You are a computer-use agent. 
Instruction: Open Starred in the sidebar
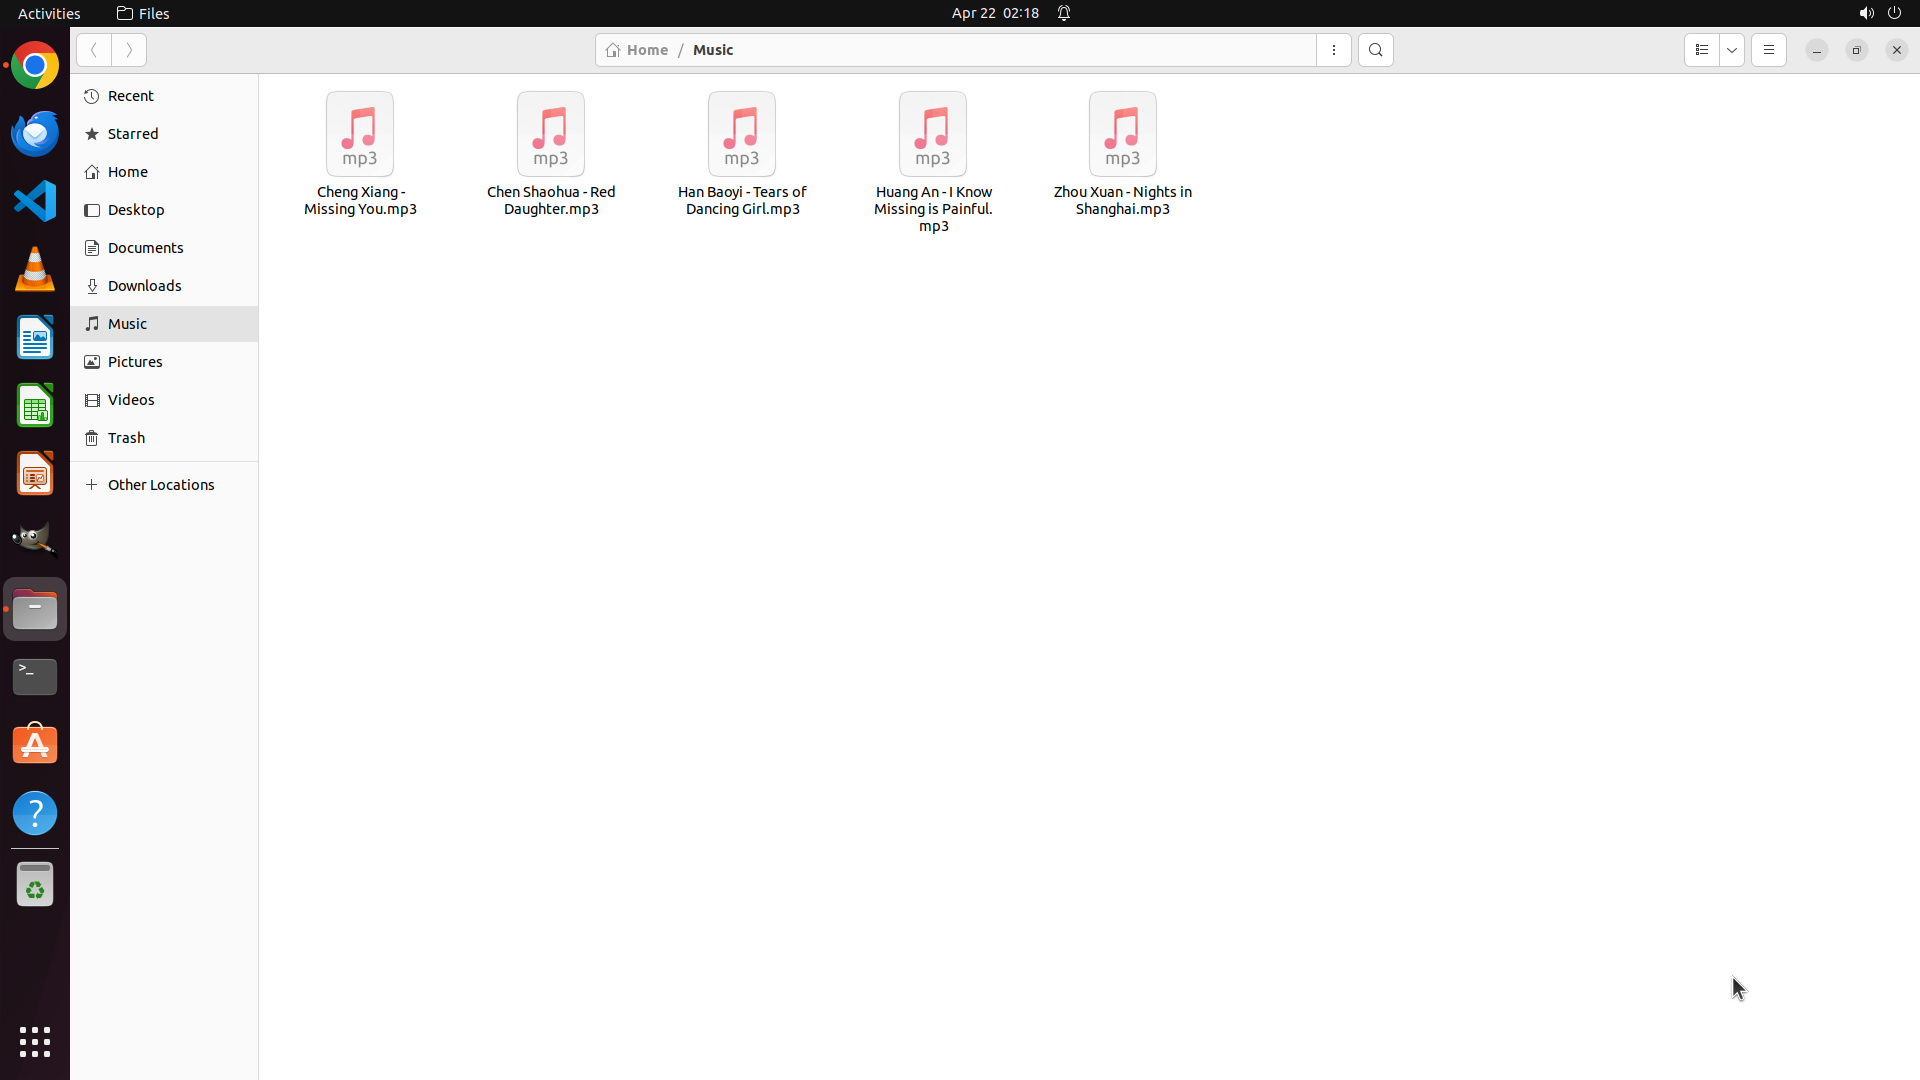click(x=133, y=134)
